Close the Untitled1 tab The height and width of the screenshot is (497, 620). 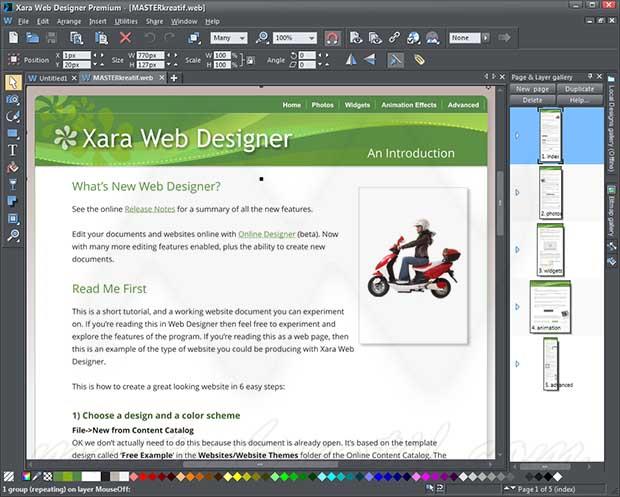74,78
